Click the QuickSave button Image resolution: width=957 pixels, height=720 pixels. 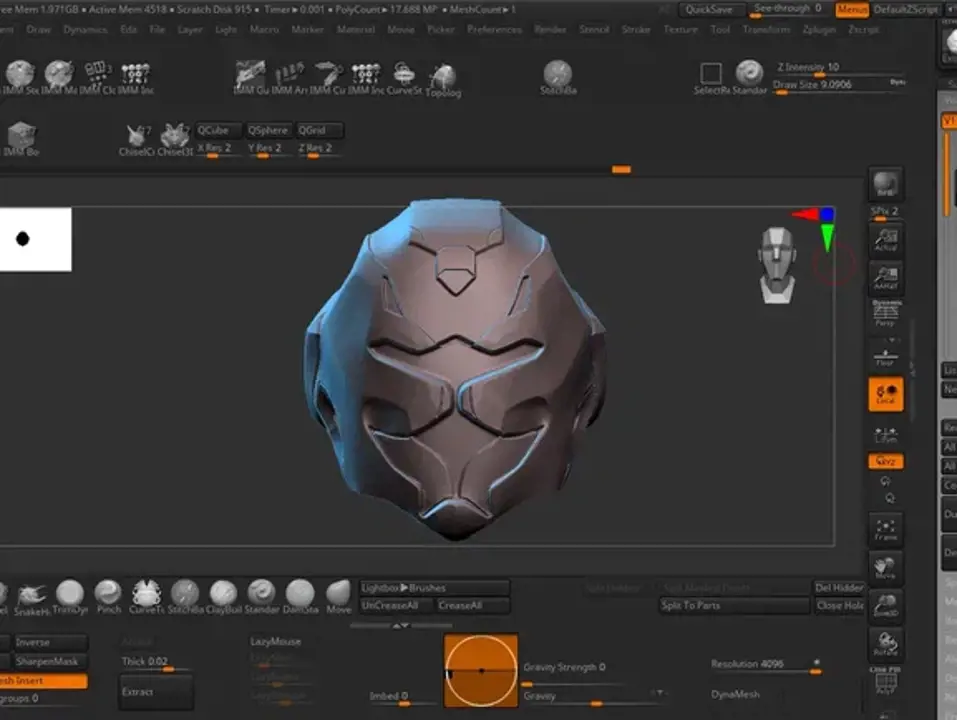(711, 10)
